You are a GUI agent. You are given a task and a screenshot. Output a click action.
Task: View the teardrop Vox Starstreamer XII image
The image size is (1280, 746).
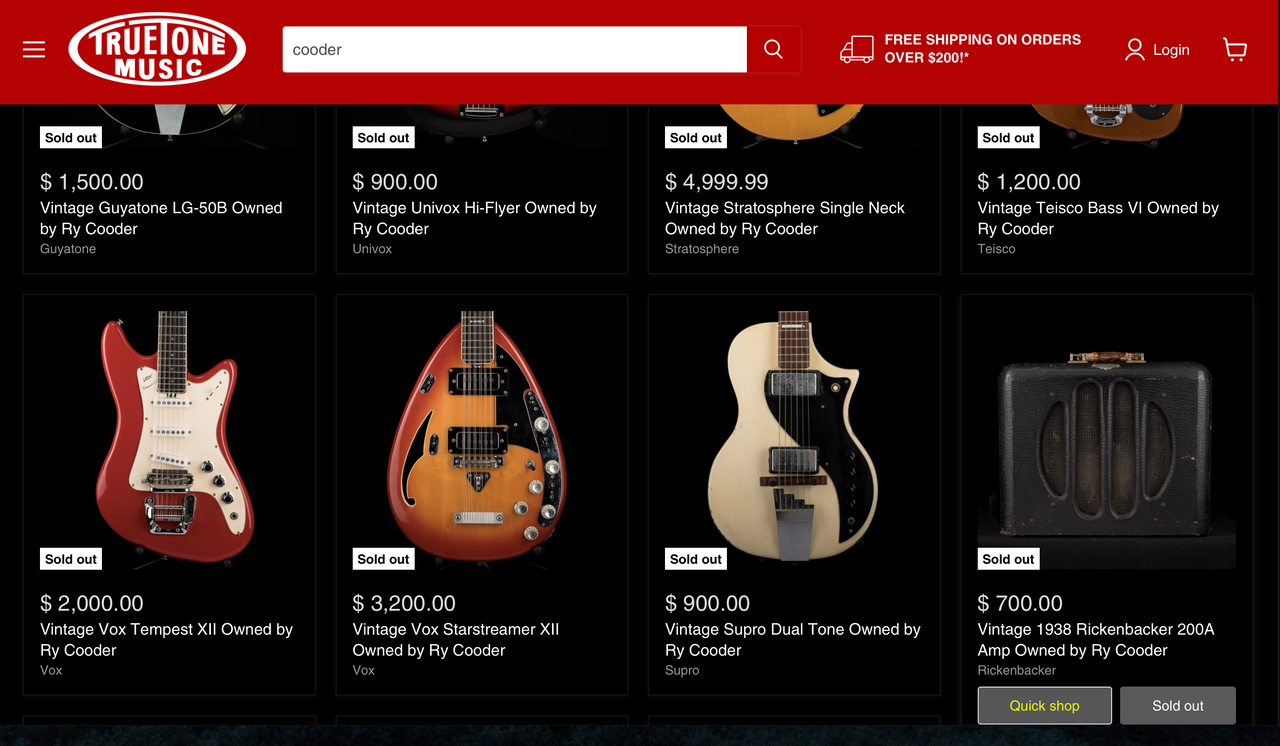tap(482, 440)
